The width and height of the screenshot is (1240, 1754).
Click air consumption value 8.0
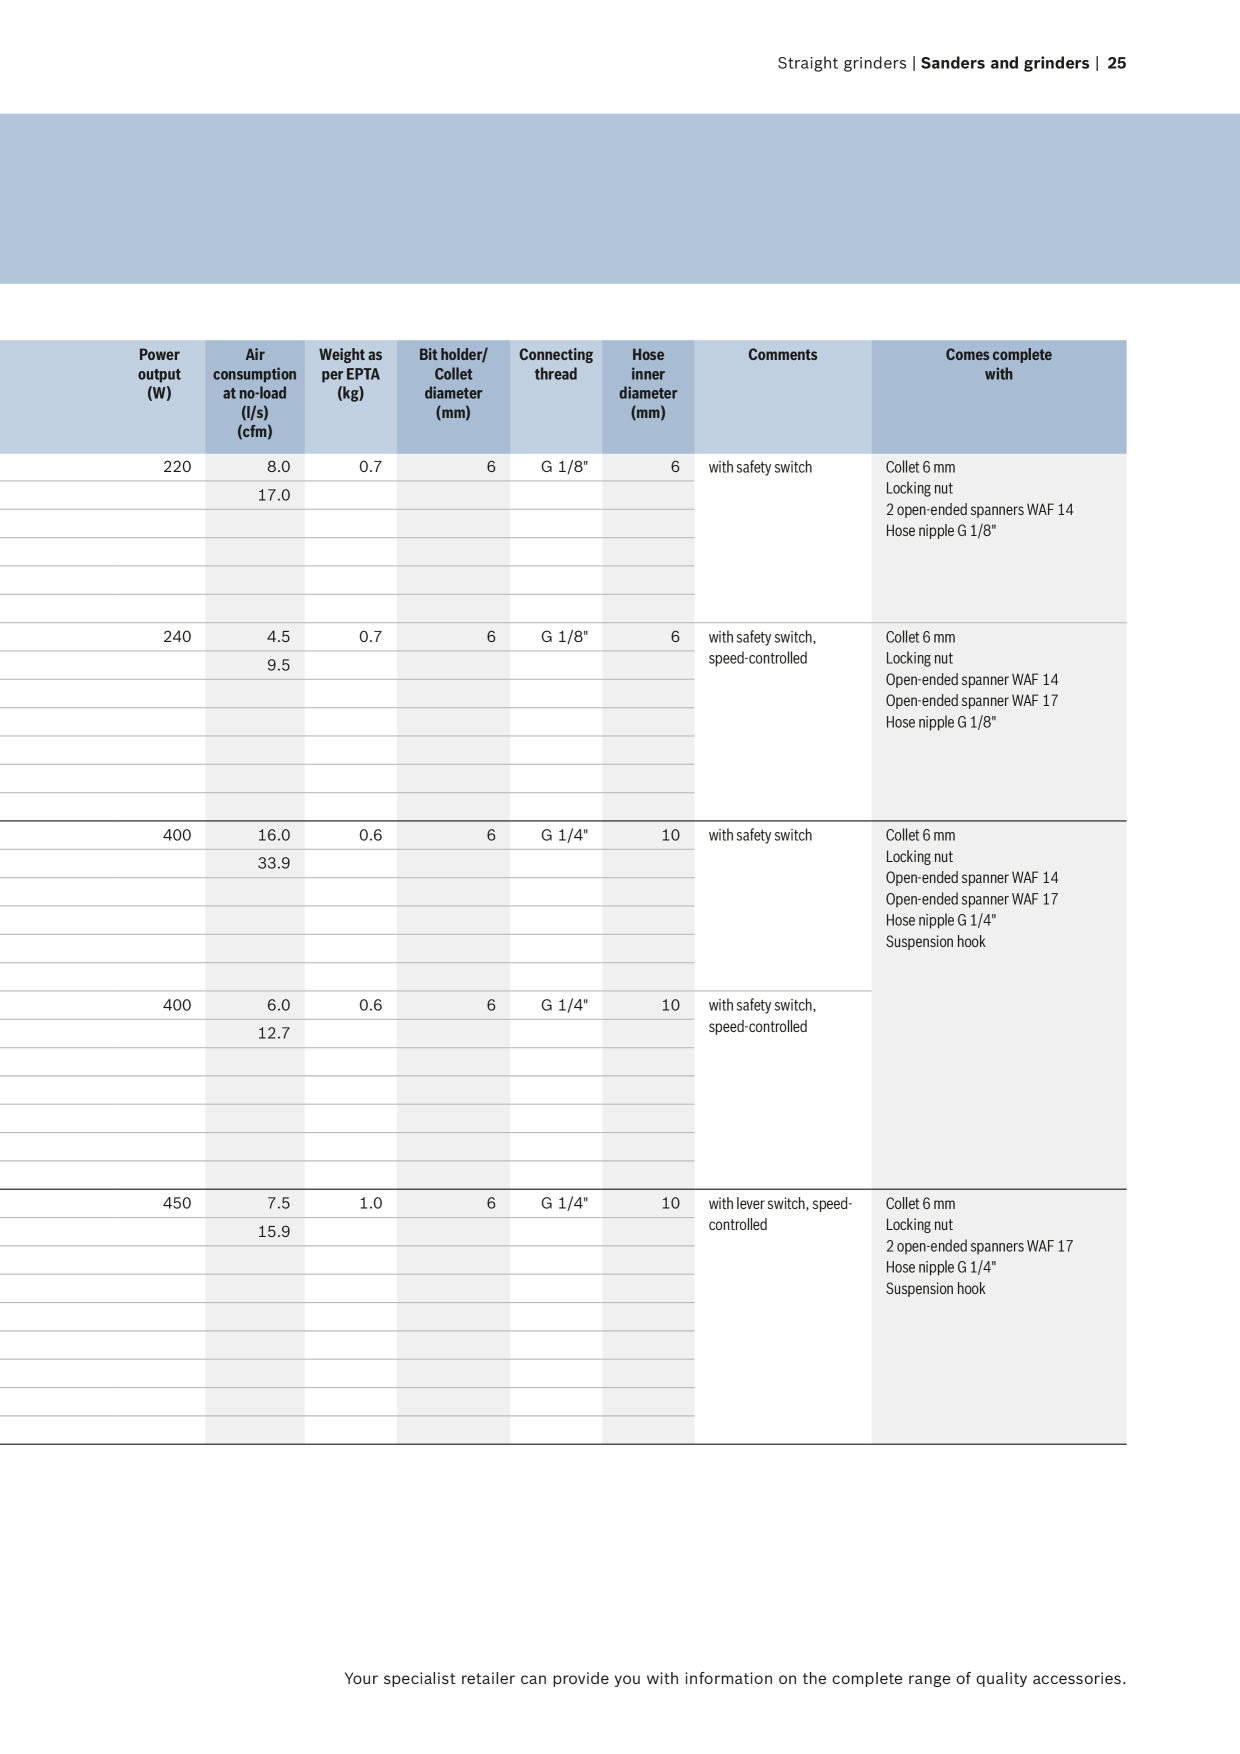(x=278, y=467)
